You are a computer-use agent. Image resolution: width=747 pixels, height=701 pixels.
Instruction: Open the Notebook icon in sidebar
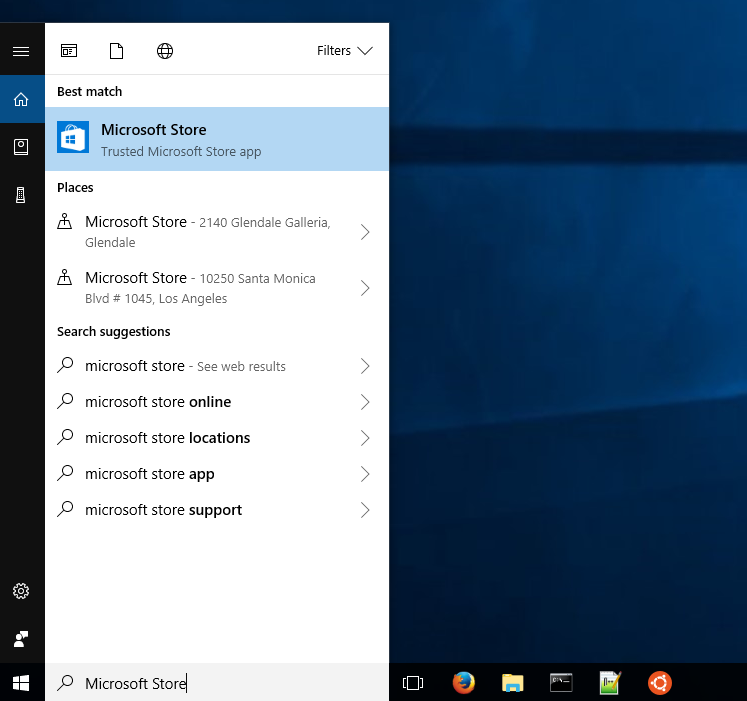click(21, 147)
